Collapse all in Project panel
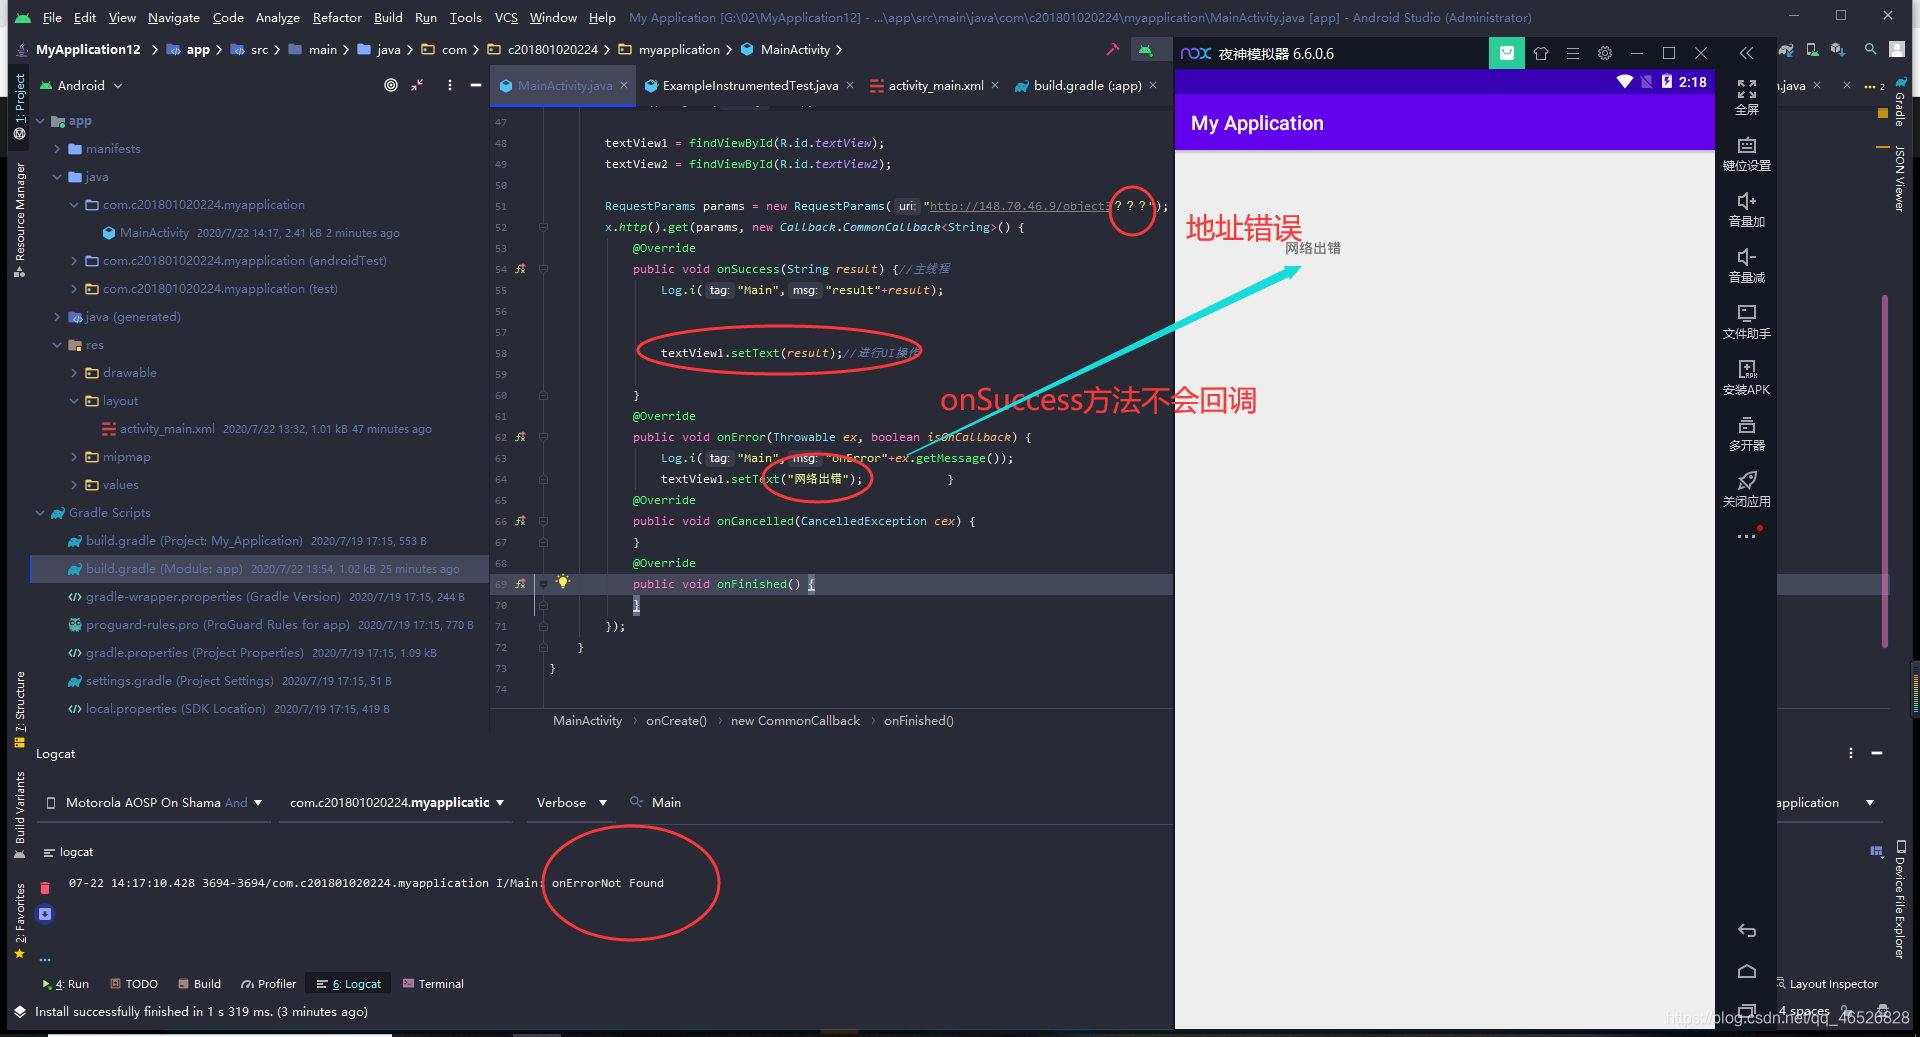Viewport: 1920px width, 1037px height. (418, 85)
